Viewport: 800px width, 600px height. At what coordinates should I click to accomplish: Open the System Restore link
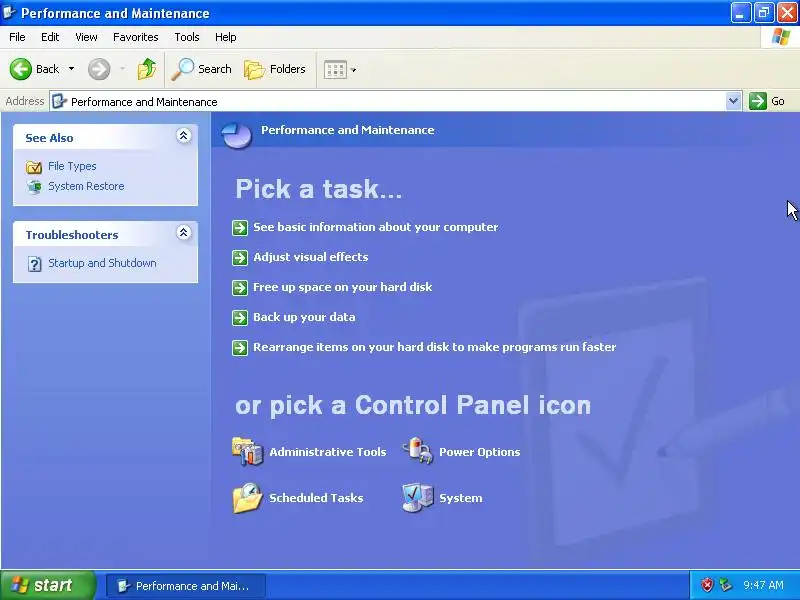[x=86, y=186]
